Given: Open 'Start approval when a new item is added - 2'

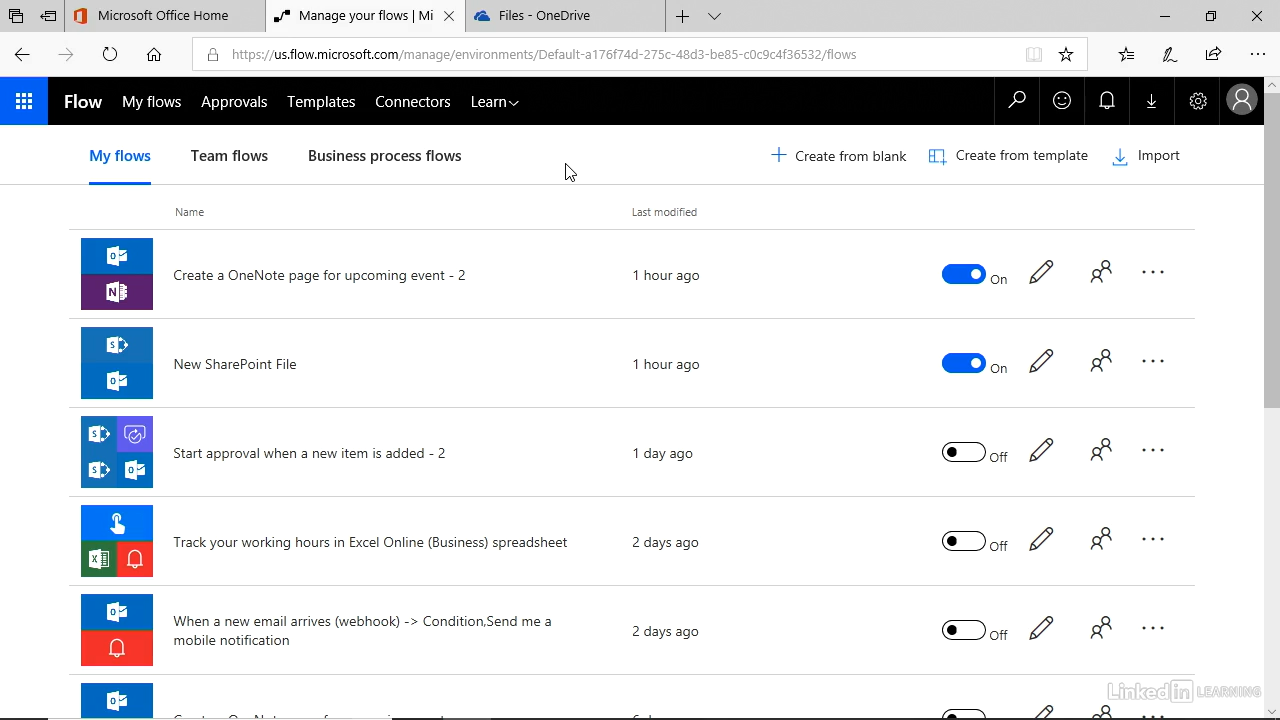Looking at the screenshot, I should [x=309, y=453].
